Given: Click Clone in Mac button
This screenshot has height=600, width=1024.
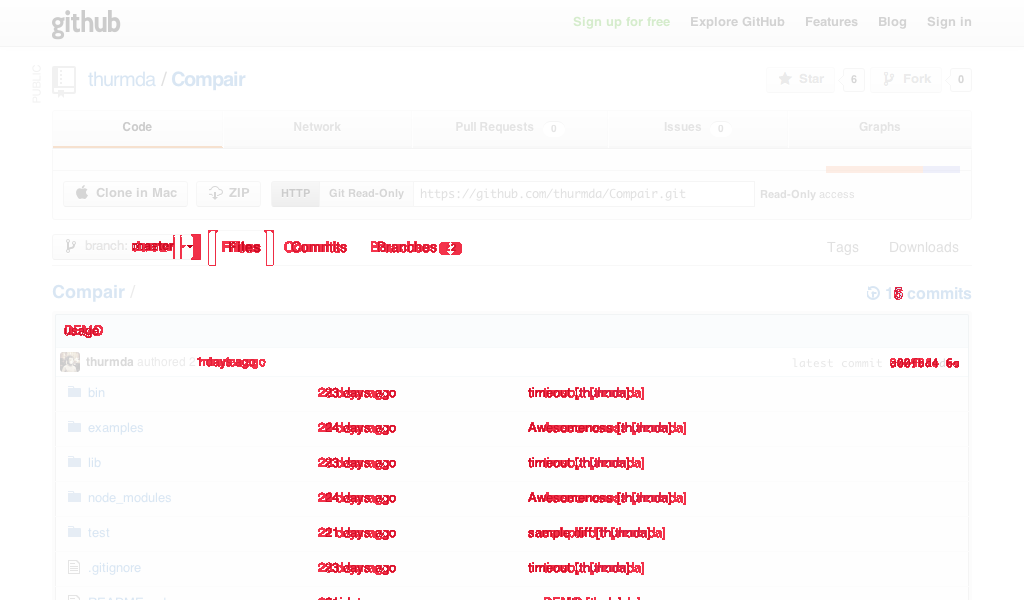Looking at the screenshot, I should click(x=125, y=193).
